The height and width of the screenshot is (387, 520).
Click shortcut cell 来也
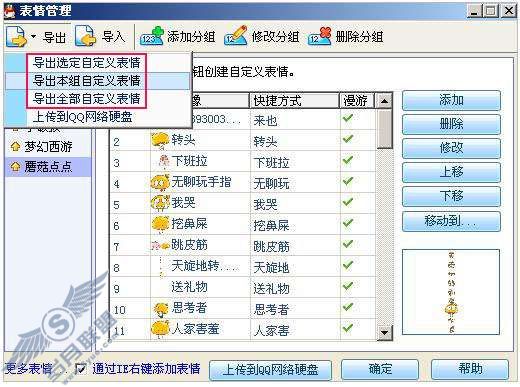click(265, 120)
